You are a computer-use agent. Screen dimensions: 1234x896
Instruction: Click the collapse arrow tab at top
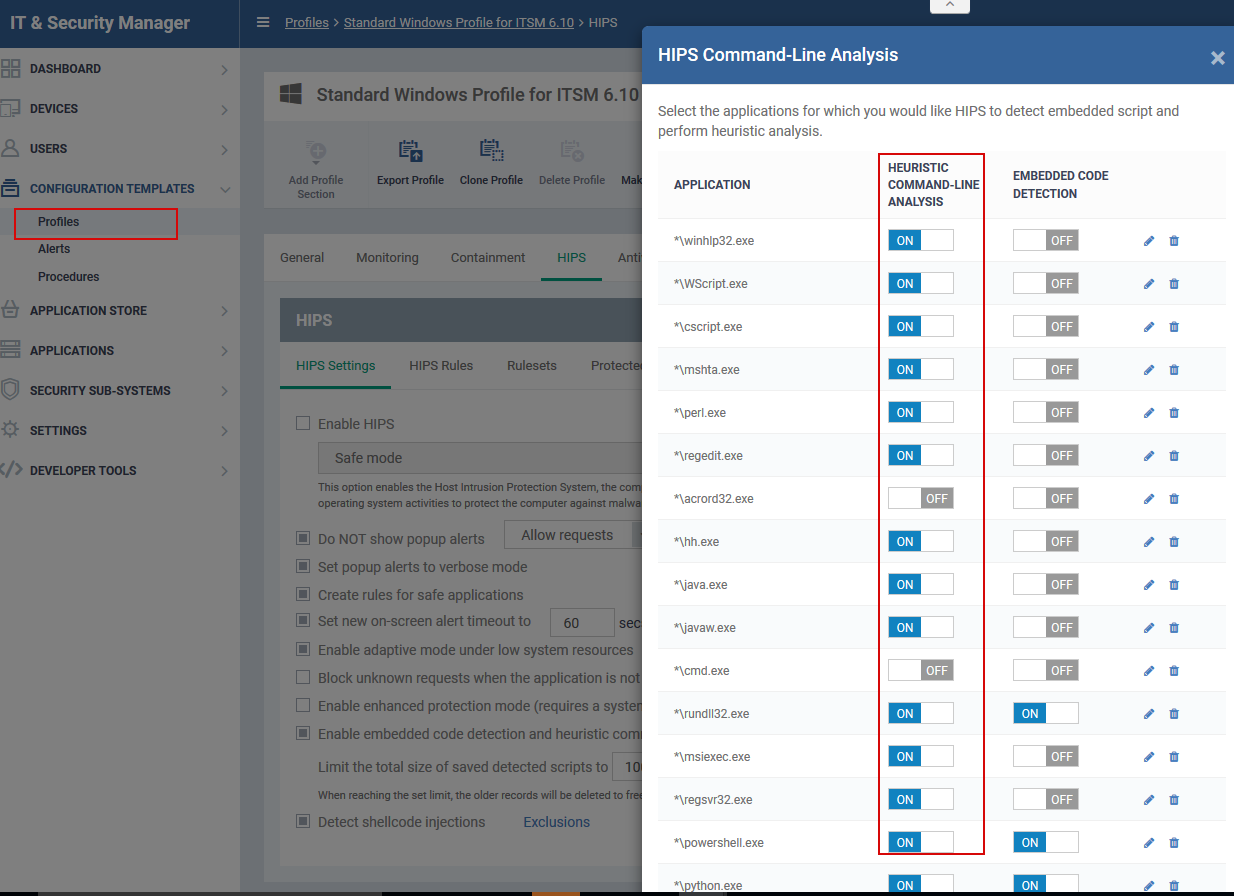click(950, 5)
